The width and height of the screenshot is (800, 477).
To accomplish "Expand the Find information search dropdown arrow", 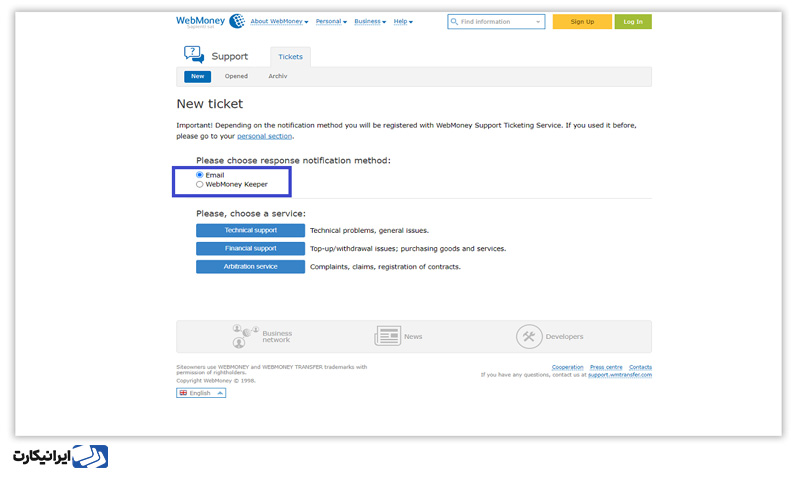I will pos(538,22).
